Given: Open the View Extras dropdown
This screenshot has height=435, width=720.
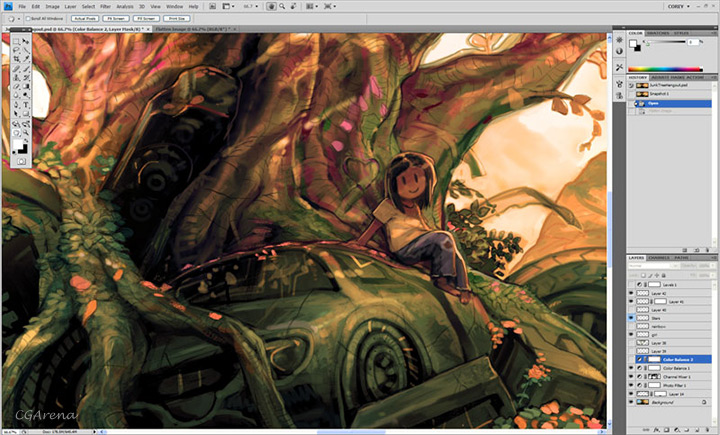Looking at the screenshot, I should 228,6.
